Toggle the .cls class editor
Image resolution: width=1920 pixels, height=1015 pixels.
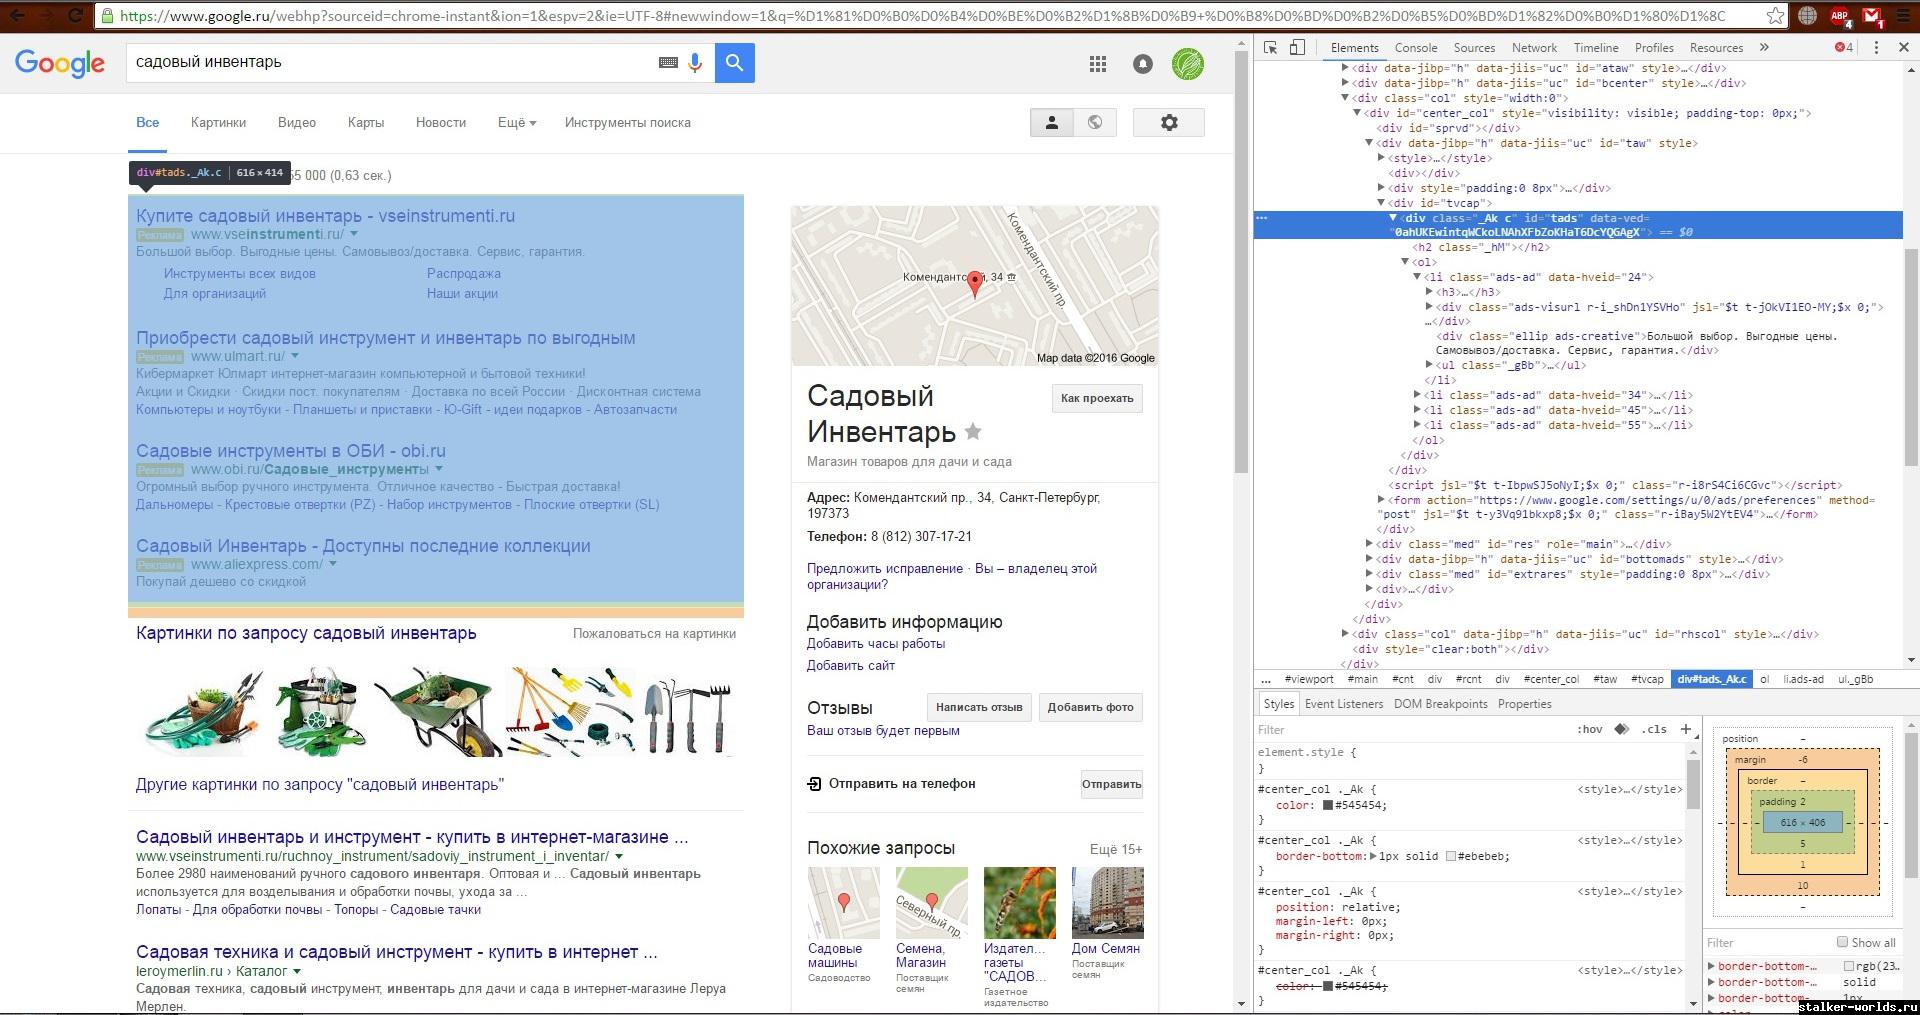tap(1654, 729)
